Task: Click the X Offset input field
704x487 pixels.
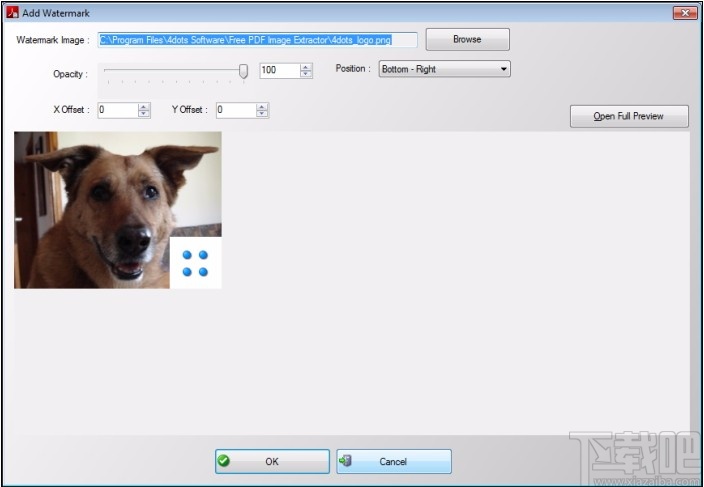Action: pyautogui.click(x=118, y=110)
